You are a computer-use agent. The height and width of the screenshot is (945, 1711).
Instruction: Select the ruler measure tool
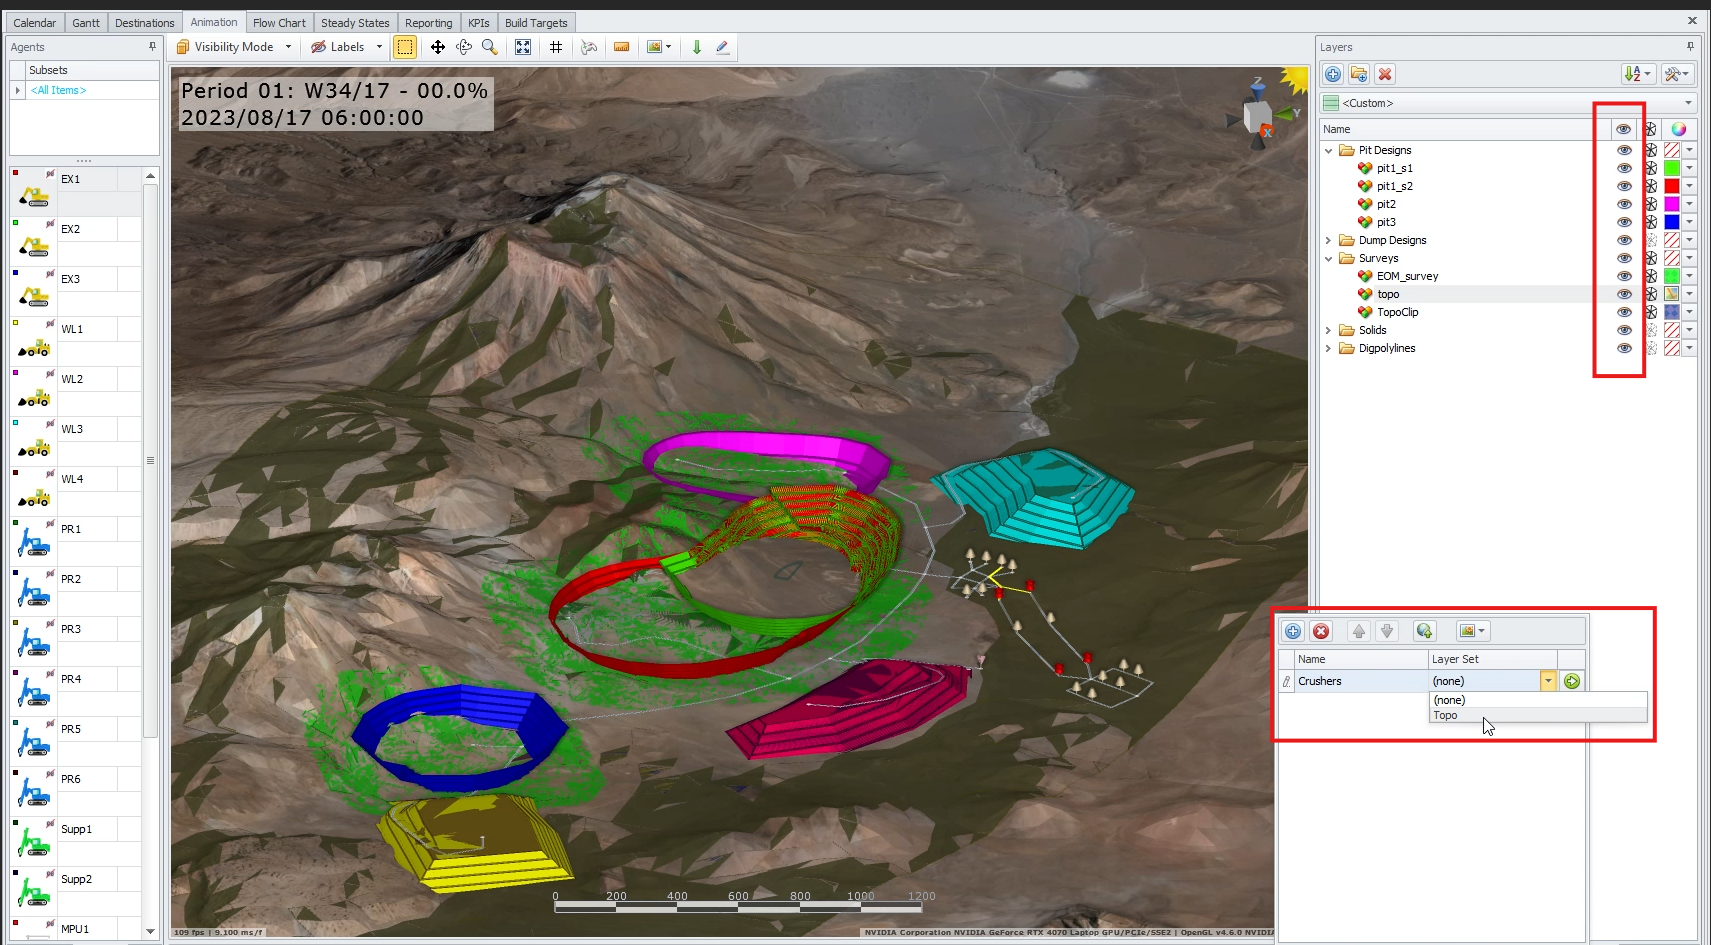621,47
